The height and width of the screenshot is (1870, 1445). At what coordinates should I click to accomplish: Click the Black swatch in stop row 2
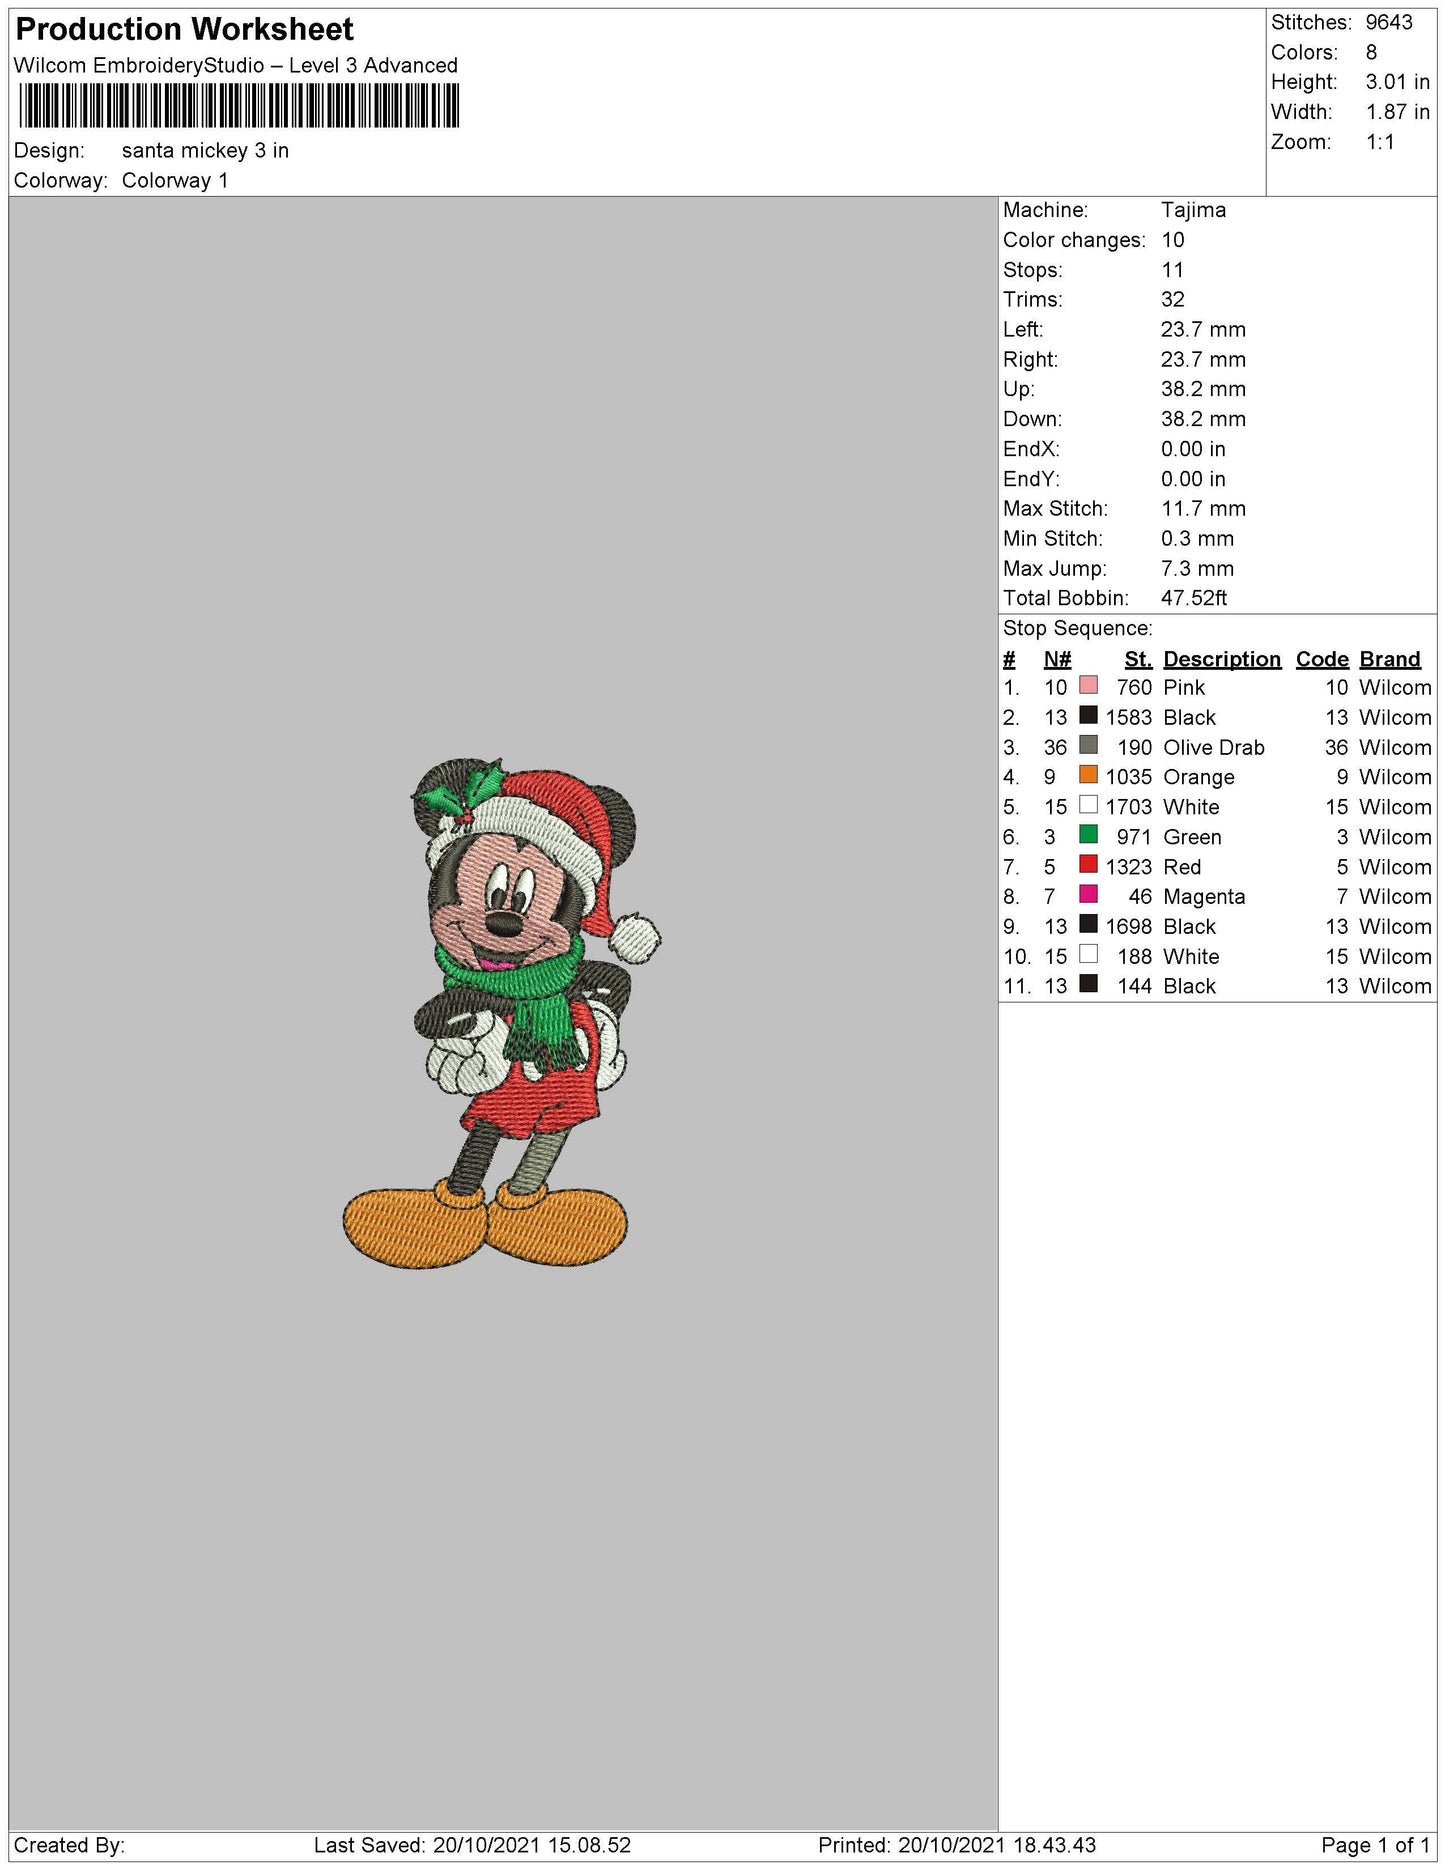[1088, 716]
